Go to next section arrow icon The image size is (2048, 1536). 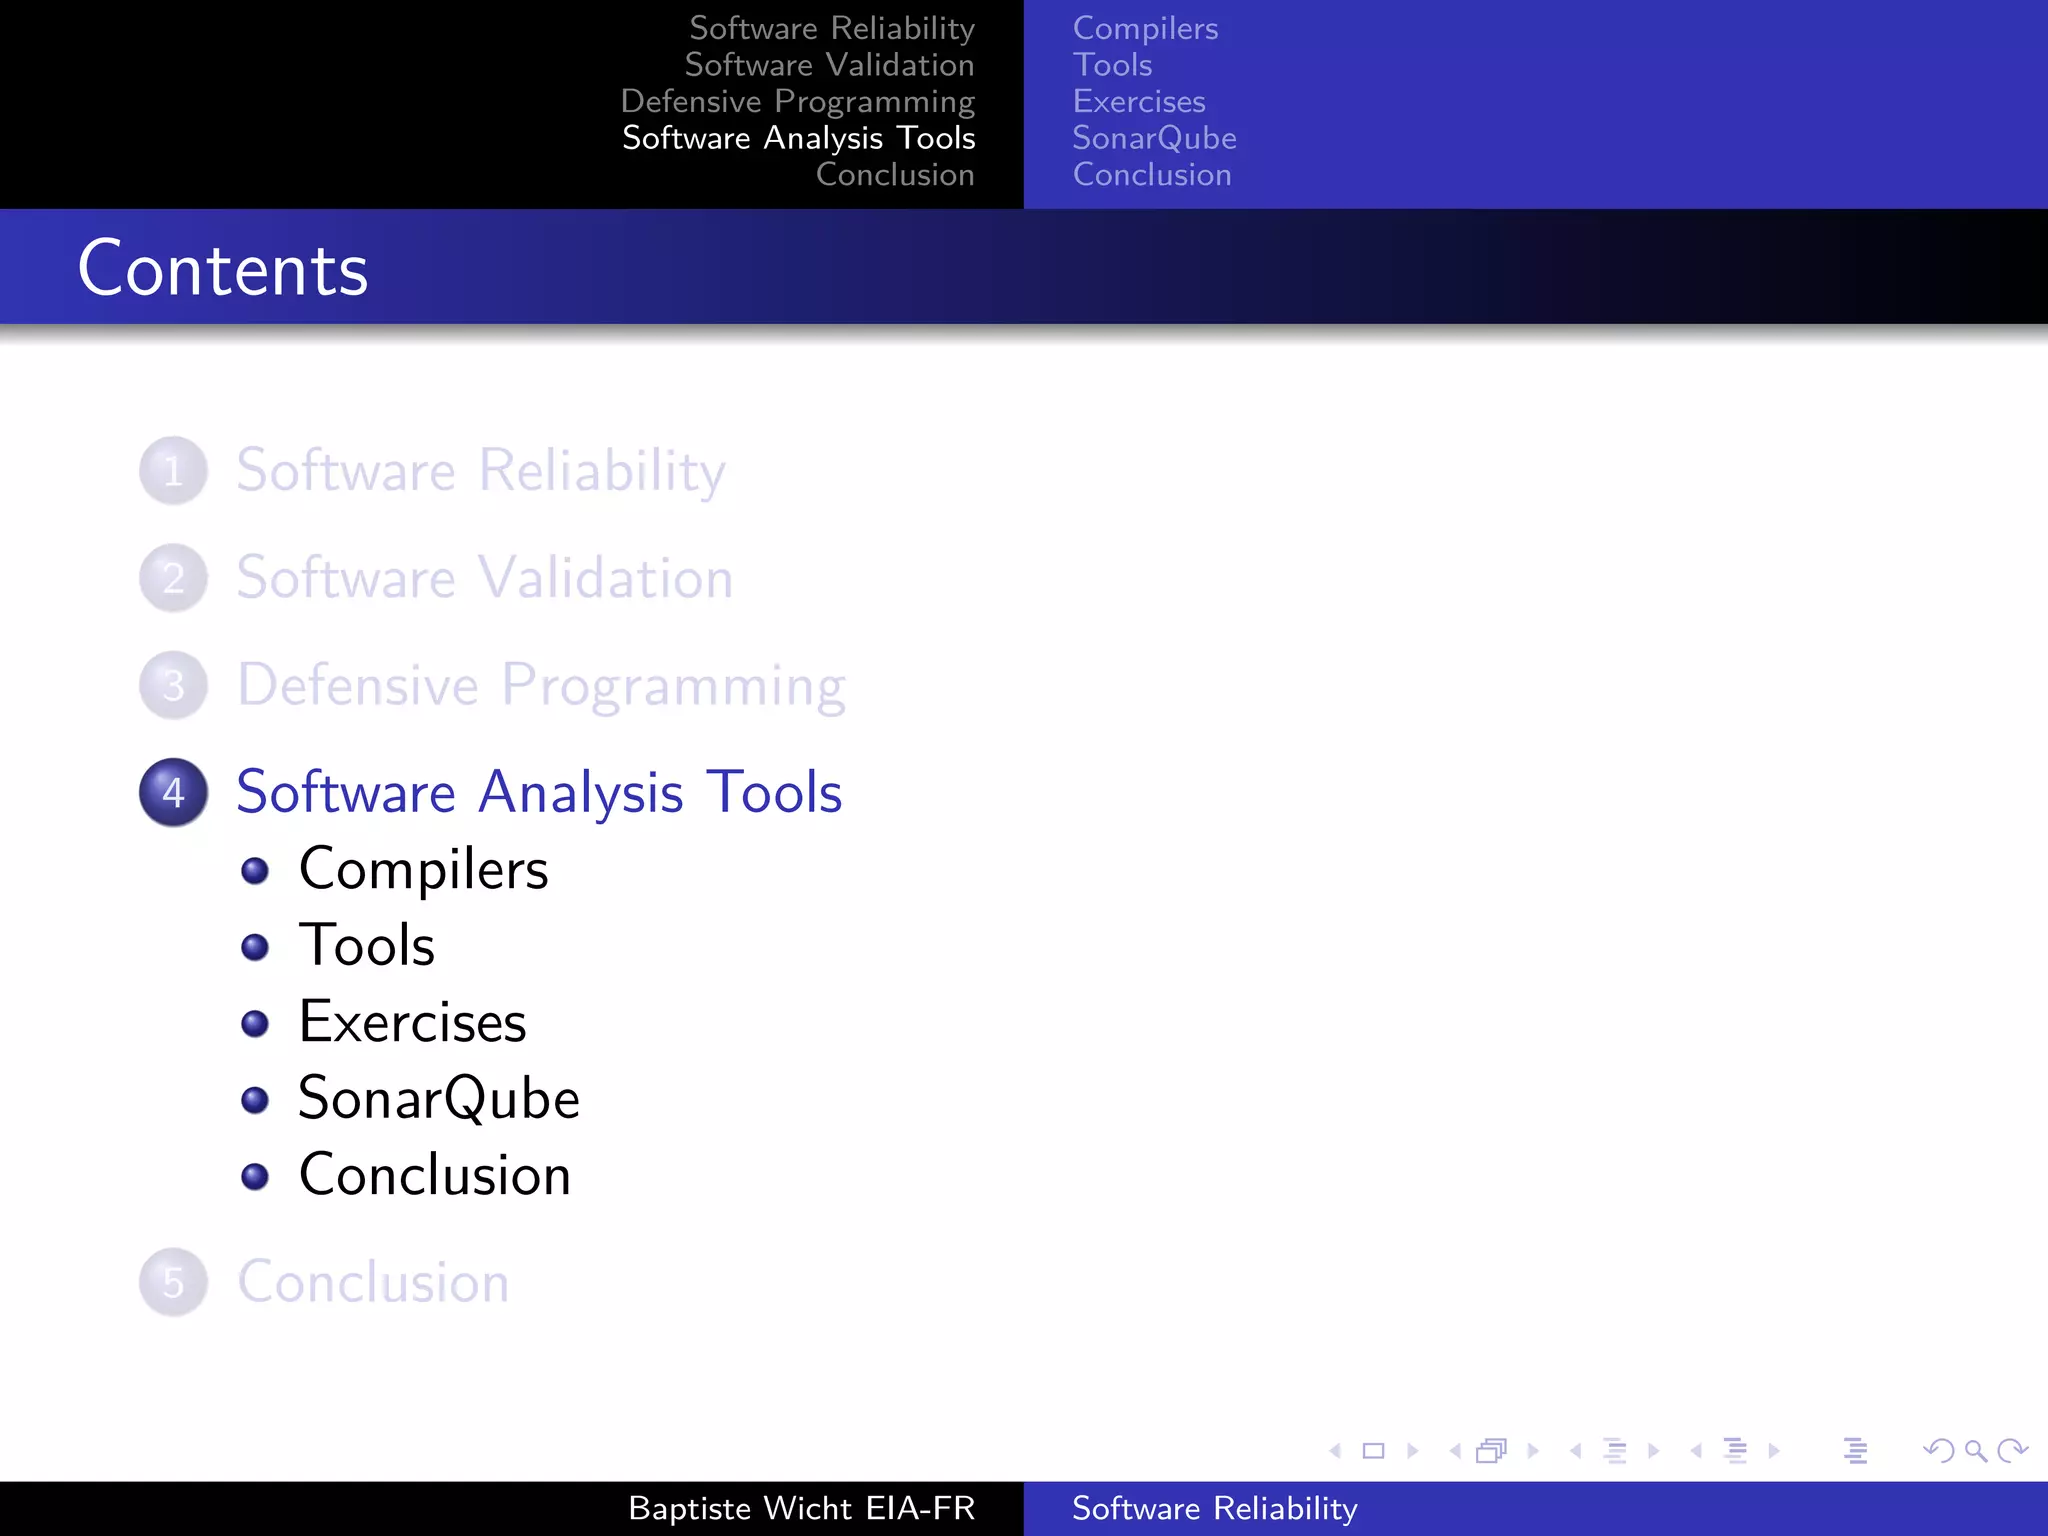(1774, 1451)
